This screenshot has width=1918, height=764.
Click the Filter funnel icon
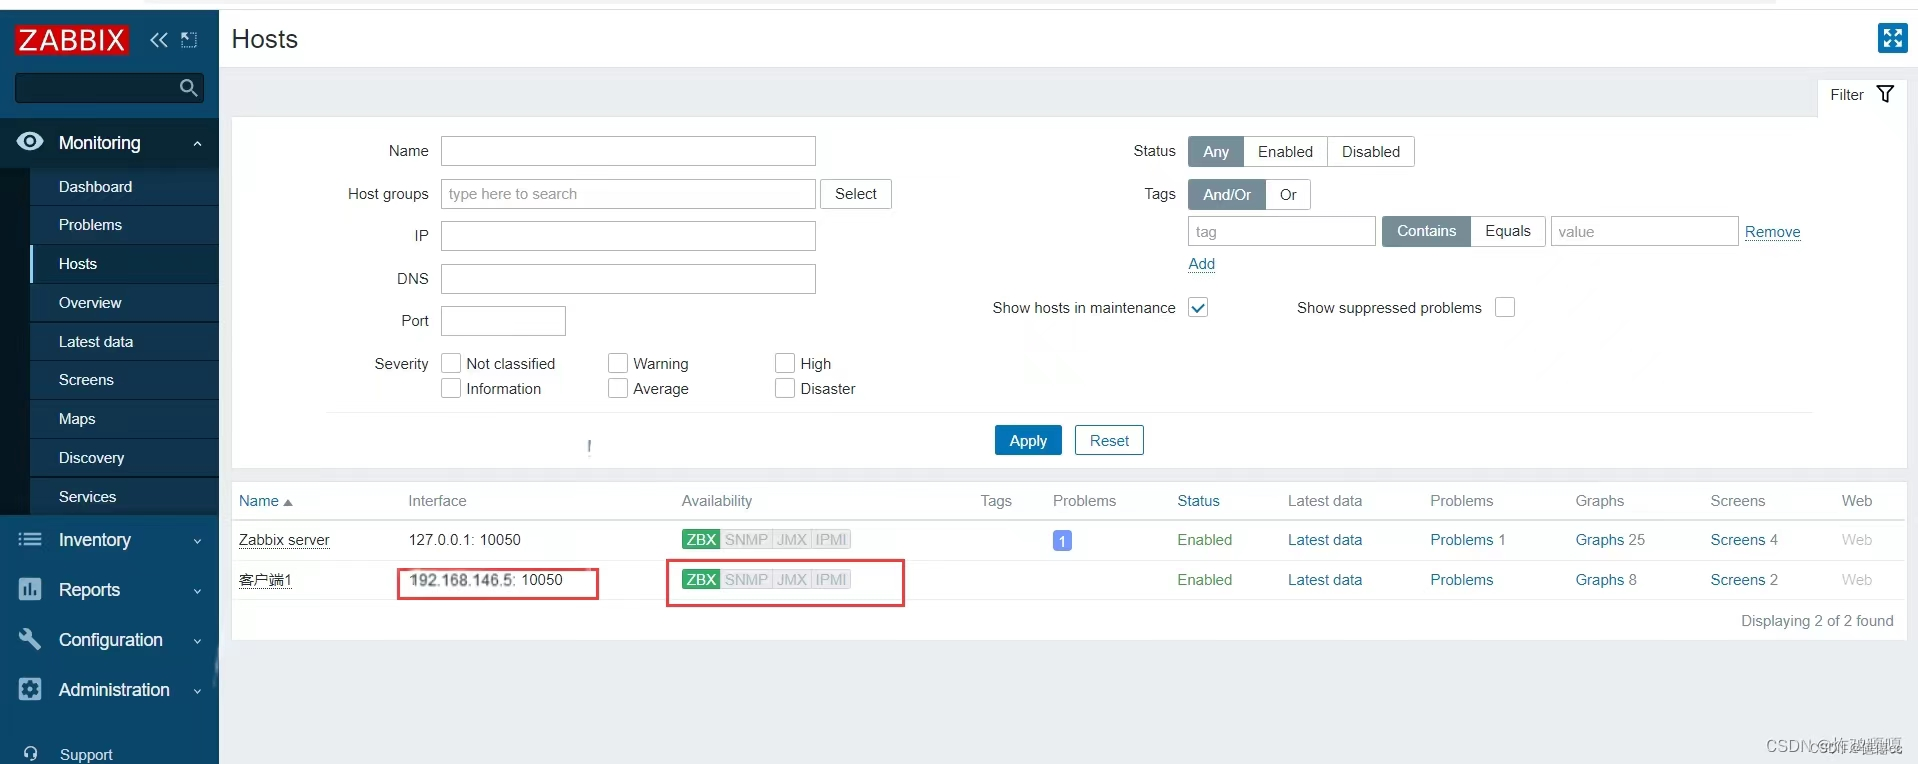pos(1885,94)
